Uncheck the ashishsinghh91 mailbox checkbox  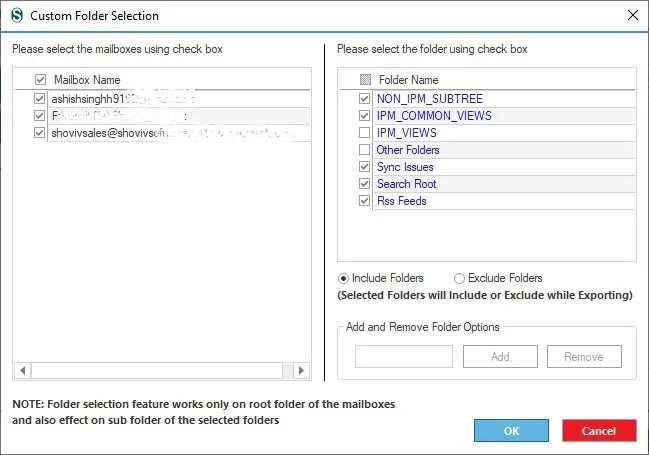[x=39, y=99]
